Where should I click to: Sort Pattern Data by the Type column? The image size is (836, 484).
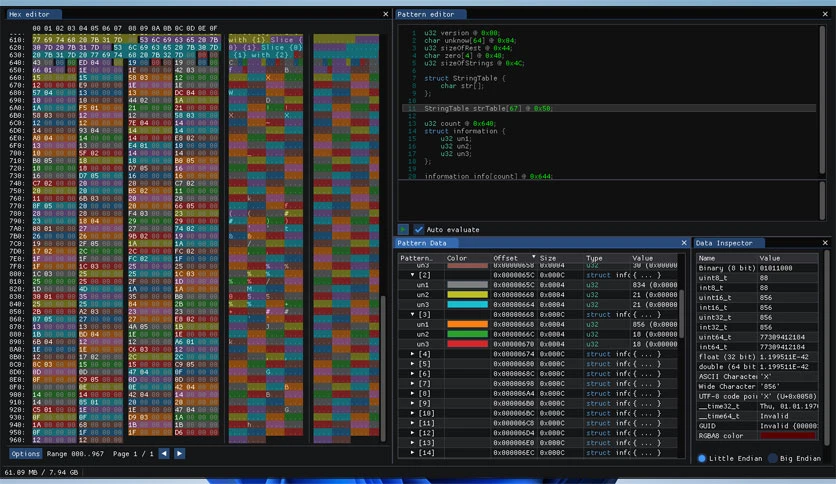pos(606,258)
